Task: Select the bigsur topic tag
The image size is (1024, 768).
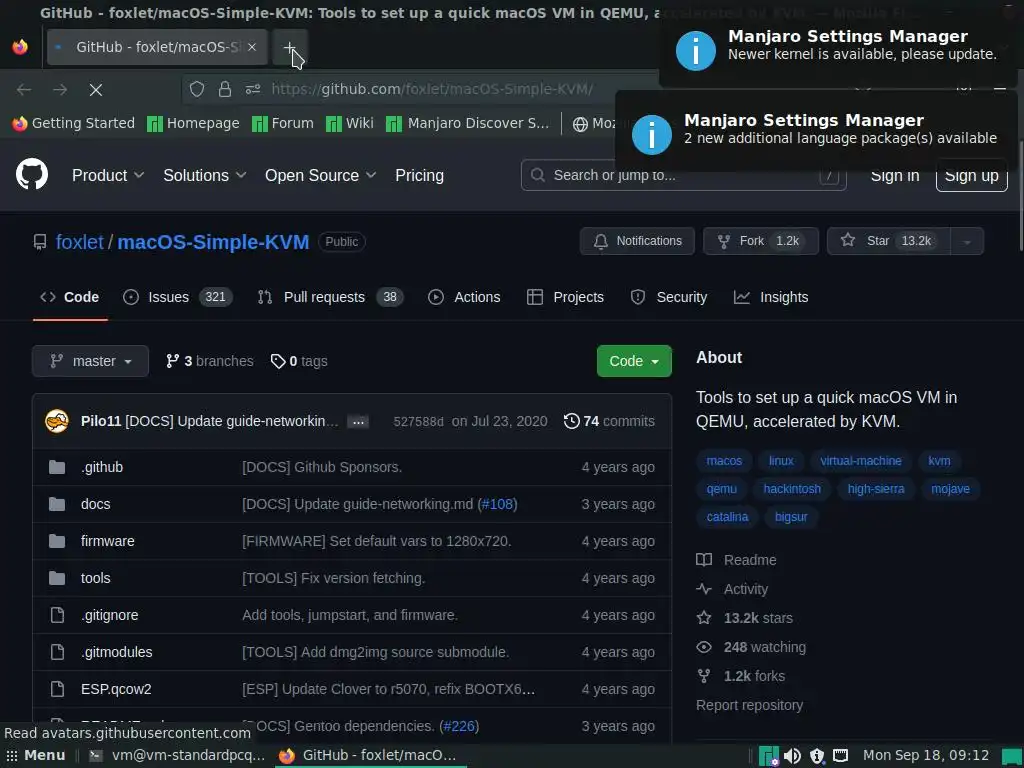Action: [791, 517]
